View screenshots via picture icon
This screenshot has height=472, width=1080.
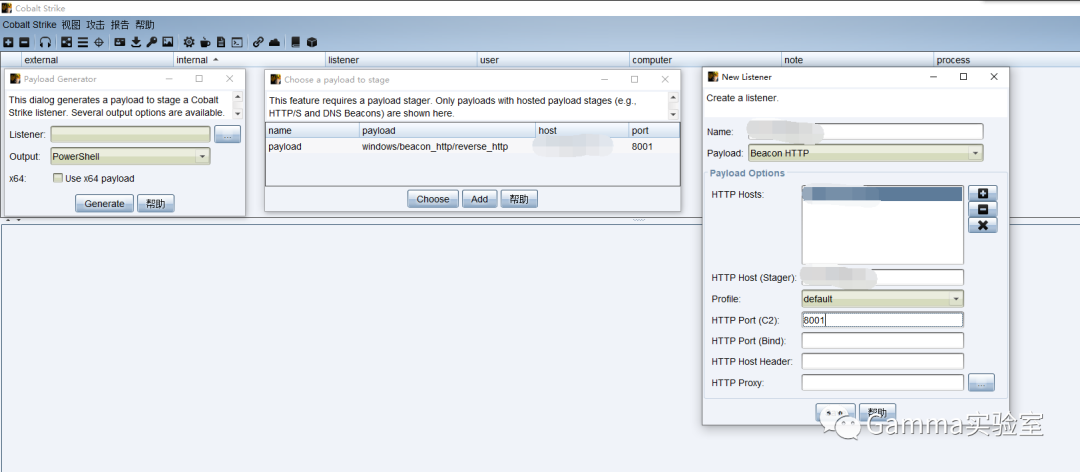(x=167, y=42)
